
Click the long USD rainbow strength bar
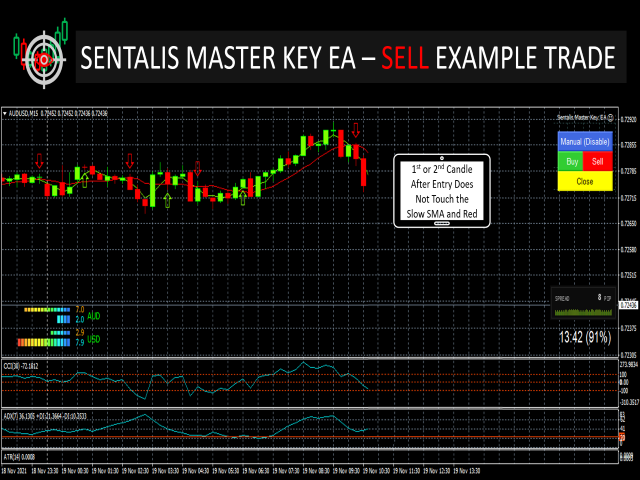(44, 342)
